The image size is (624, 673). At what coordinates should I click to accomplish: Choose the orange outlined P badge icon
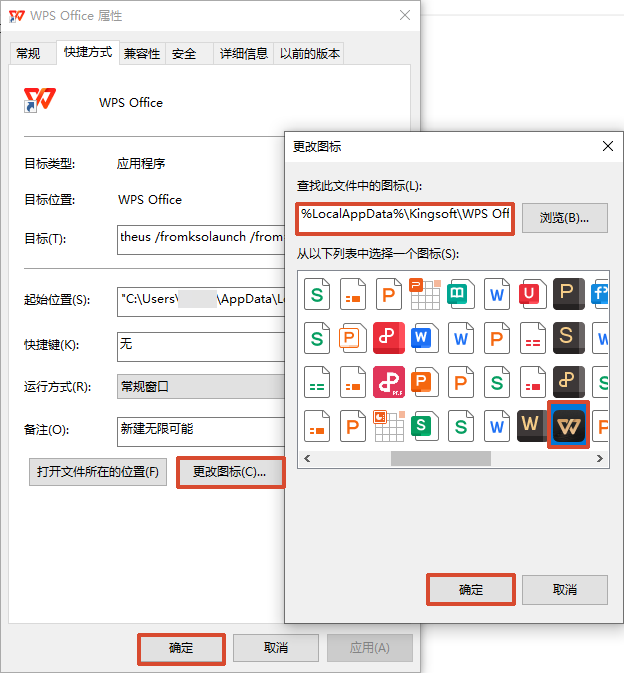pyautogui.click(x=352, y=337)
